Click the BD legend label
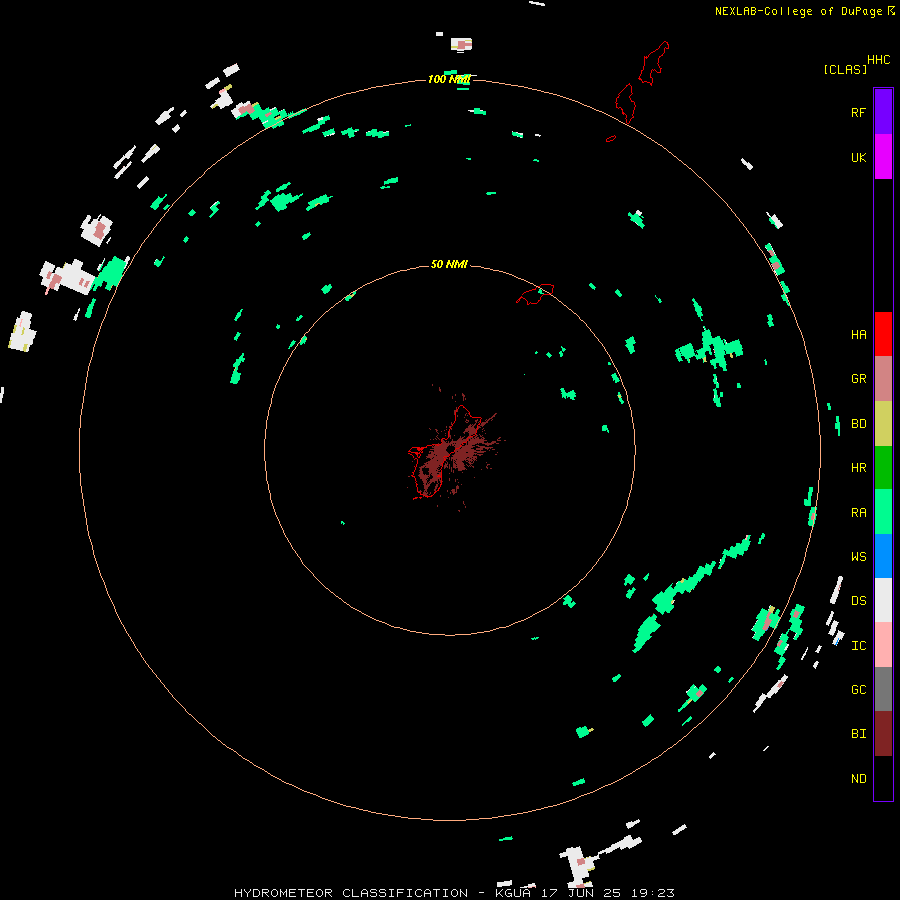The height and width of the screenshot is (900, 900). pos(858,424)
